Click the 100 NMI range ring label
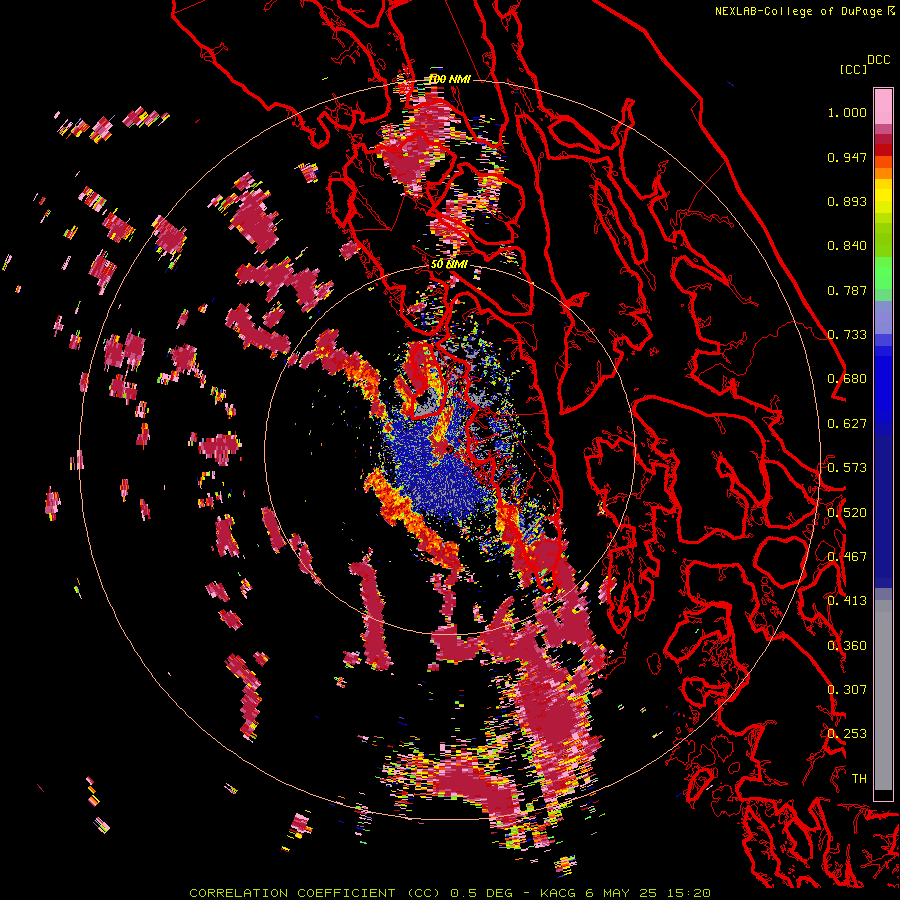The height and width of the screenshot is (900, 900). (x=449, y=79)
